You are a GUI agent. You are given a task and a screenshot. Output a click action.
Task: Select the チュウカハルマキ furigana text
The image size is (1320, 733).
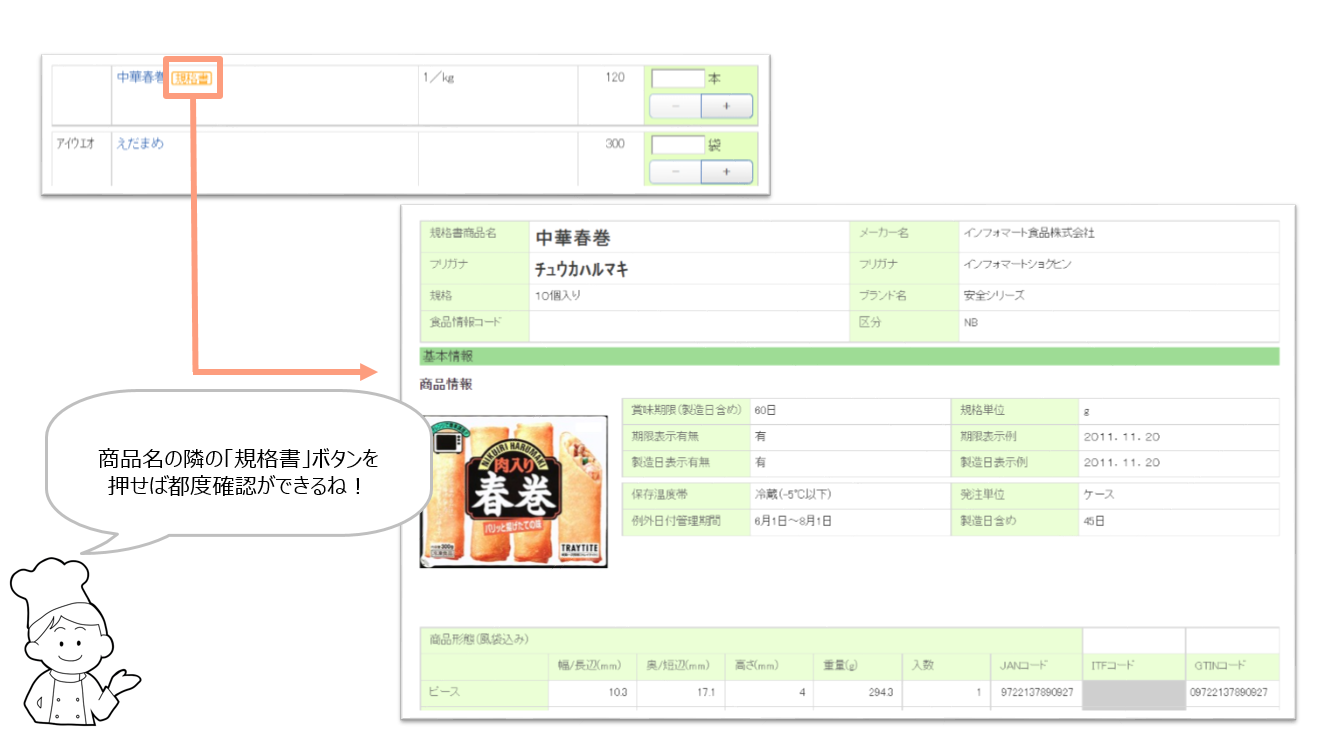(x=582, y=269)
